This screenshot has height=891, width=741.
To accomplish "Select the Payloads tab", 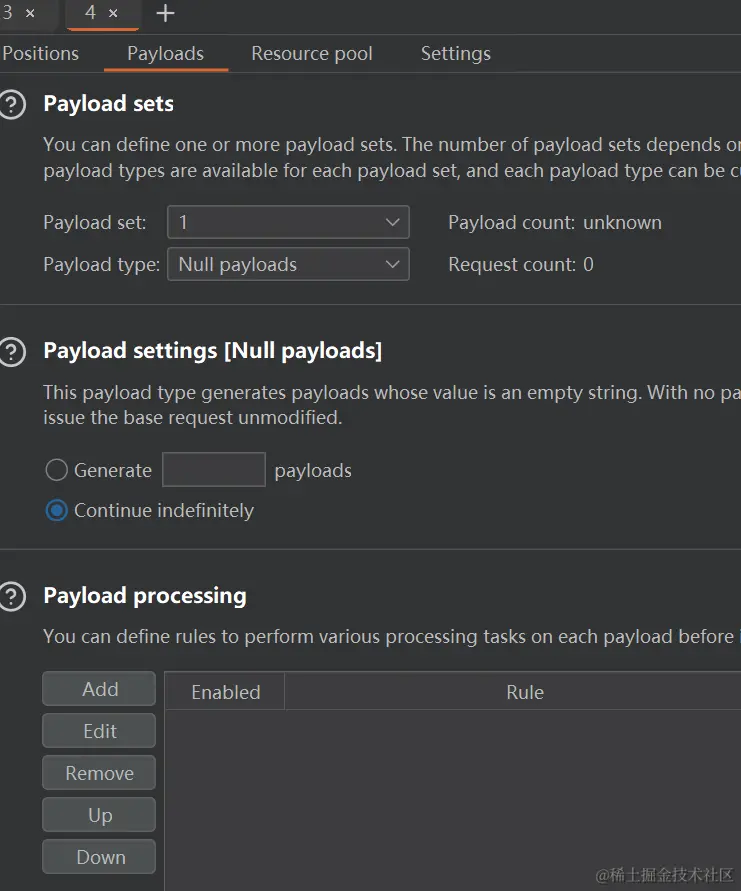I will 165,53.
